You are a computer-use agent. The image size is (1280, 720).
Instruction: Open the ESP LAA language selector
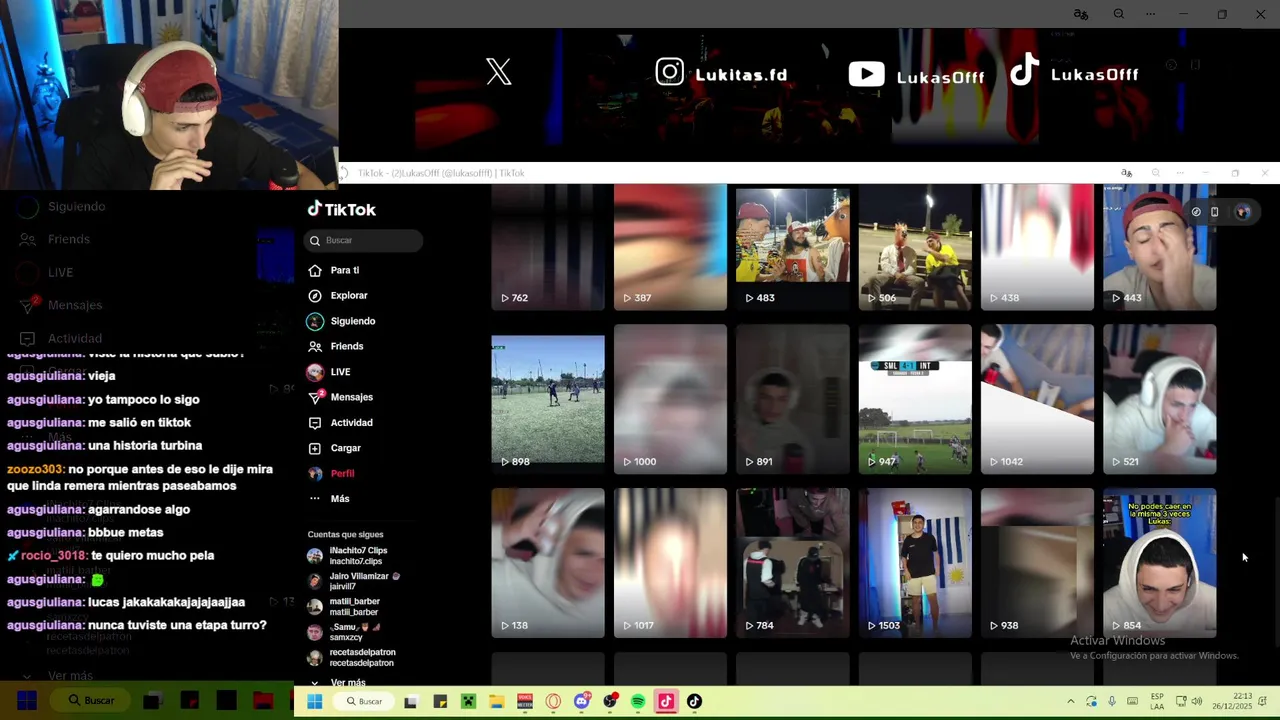[1157, 701]
